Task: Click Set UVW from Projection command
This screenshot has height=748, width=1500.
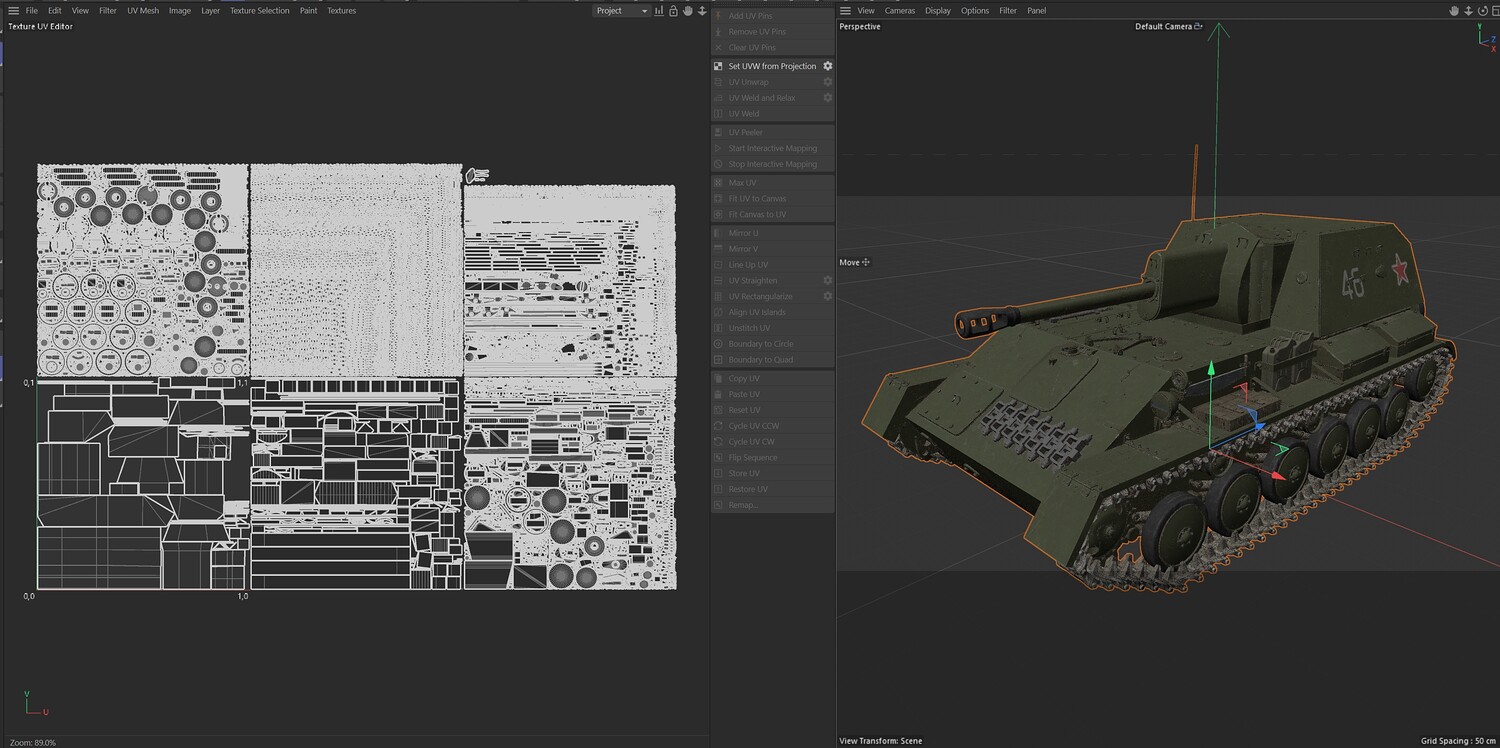Action: click(772, 66)
